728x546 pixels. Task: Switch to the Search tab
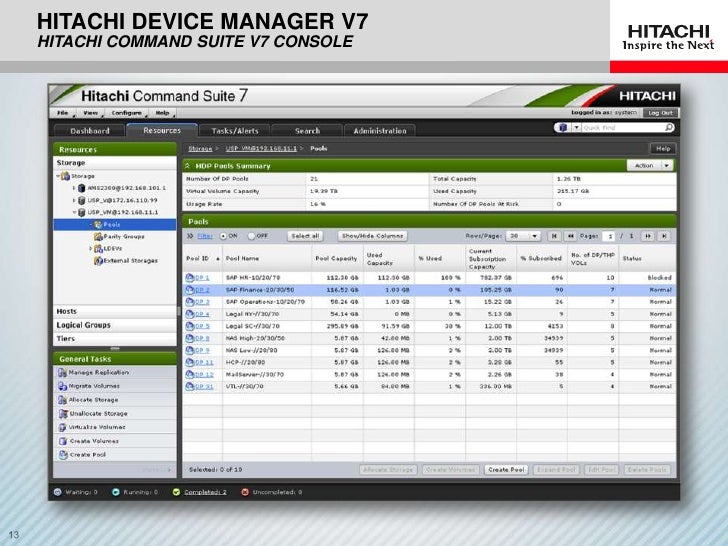(x=307, y=131)
